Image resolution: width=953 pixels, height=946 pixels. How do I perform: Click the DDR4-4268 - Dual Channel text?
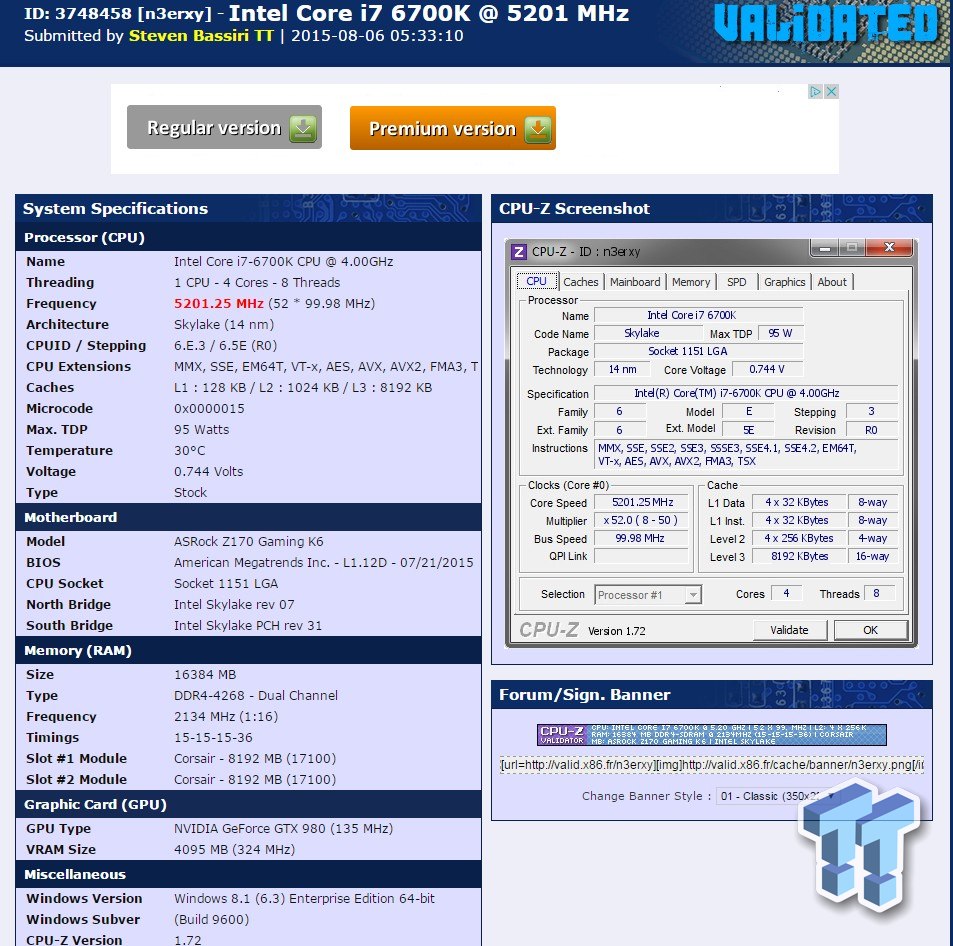pyautogui.click(x=256, y=696)
